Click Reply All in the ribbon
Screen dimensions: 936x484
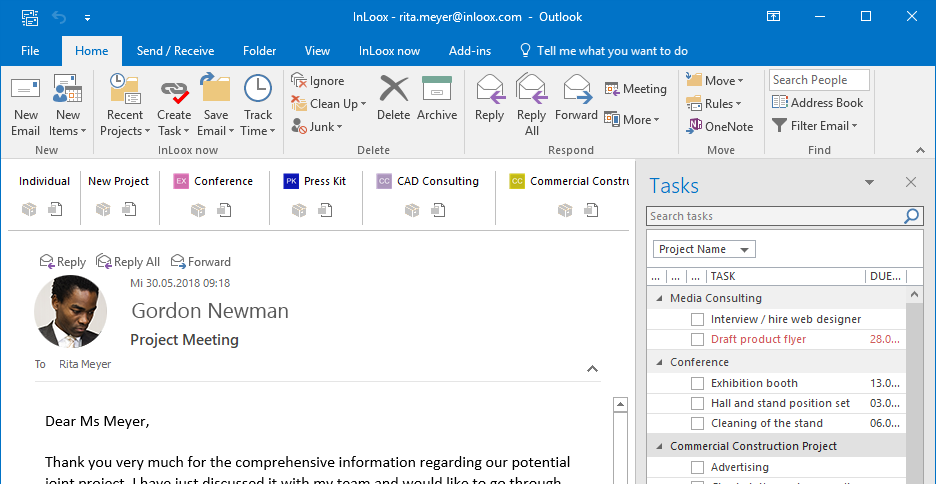pyautogui.click(x=531, y=105)
